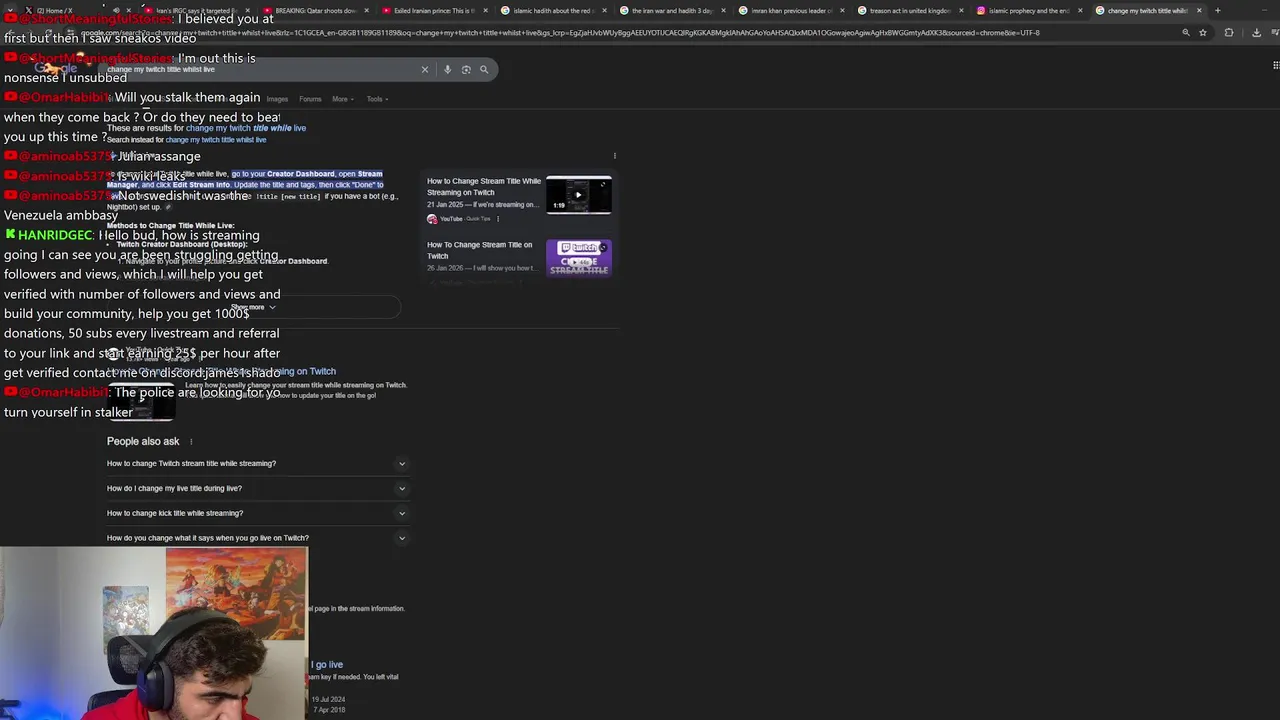
Task: Click the Google logo to go home
Action: pos(57,69)
